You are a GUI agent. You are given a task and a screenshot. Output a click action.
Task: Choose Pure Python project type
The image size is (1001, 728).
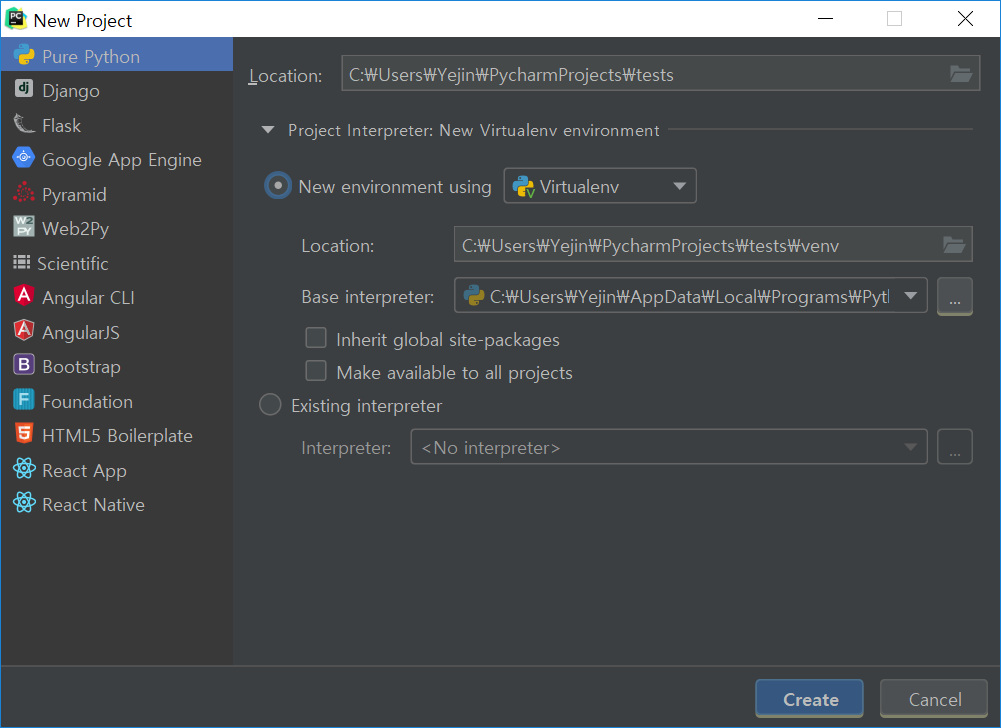click(117, 56)
